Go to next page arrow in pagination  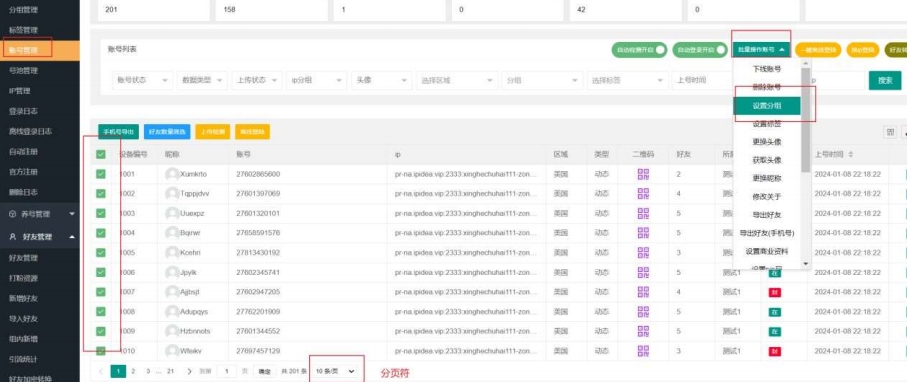tap(189, 371)
